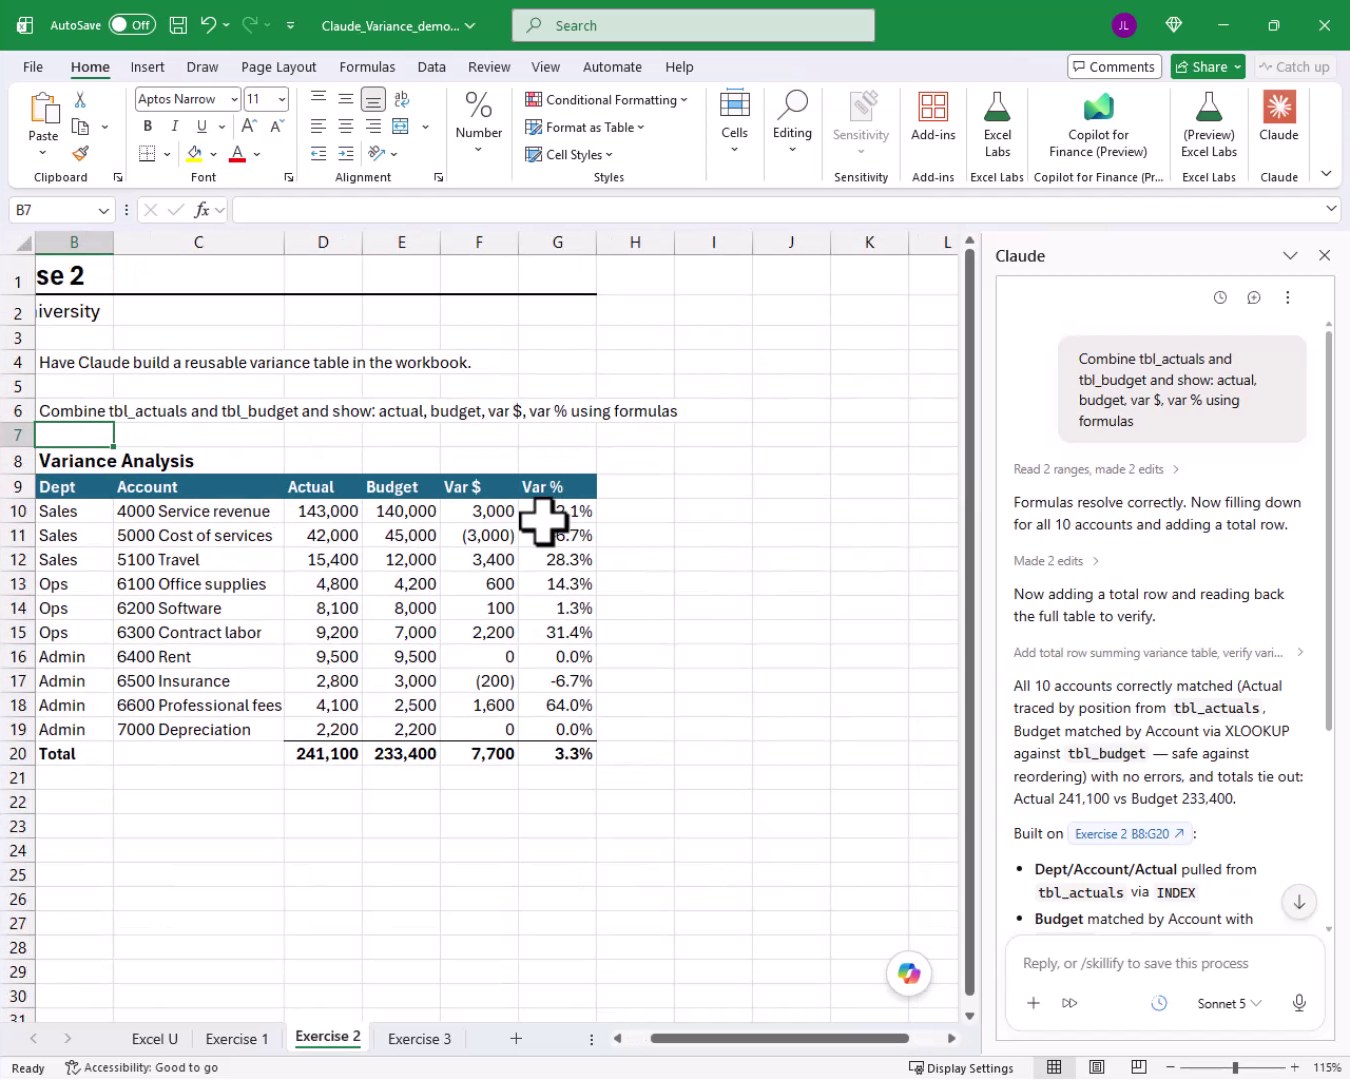Click Merge & Center icon

click(401, 126)
